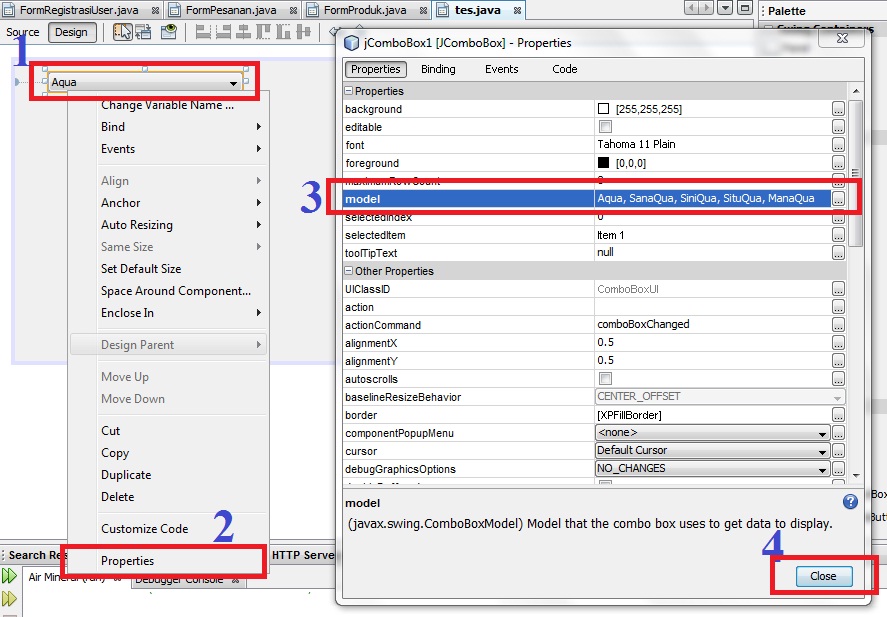
Task: Select the Selection Mode arrow tool
Action: (123, 31)
